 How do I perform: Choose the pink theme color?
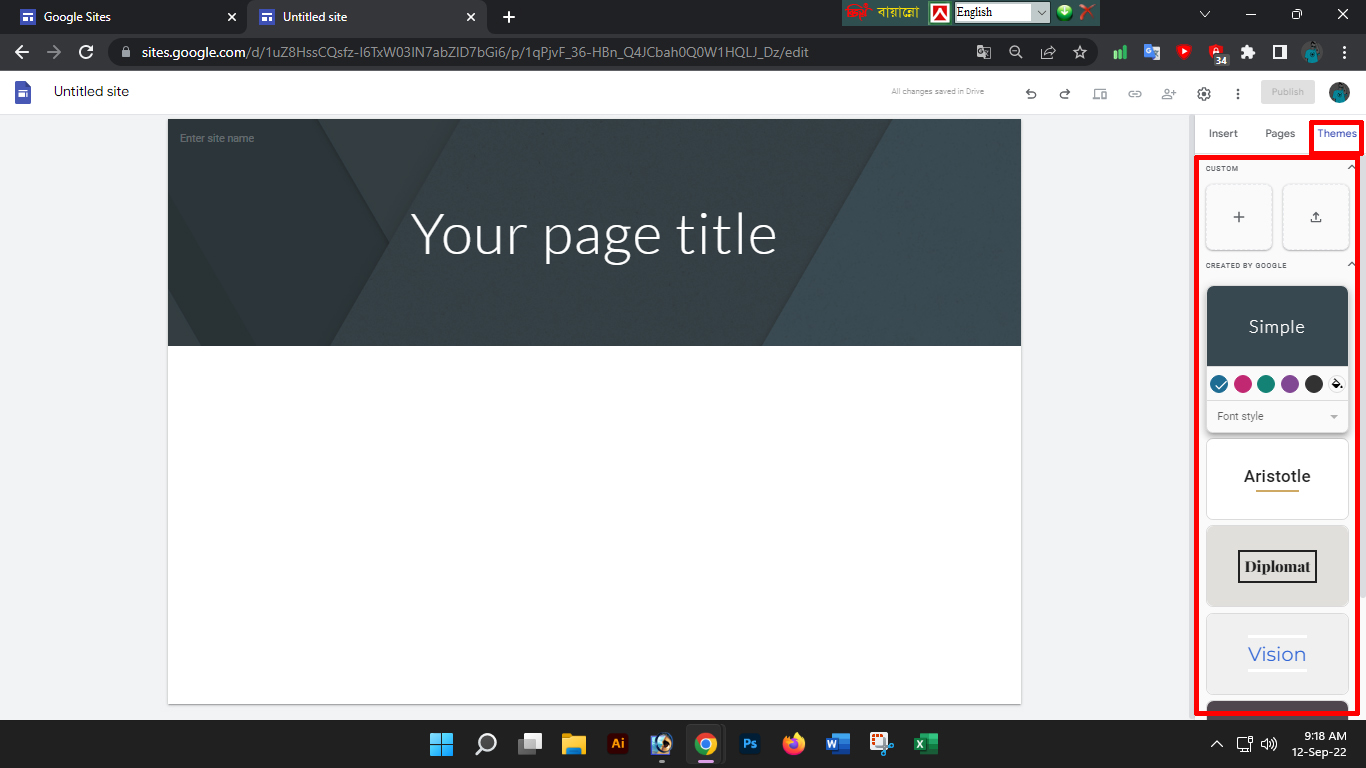1243,384
